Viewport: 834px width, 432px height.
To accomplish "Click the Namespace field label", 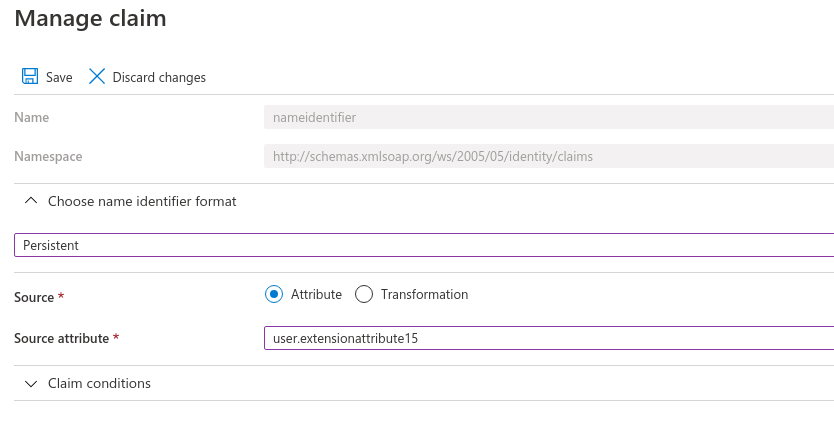I will tap(48, 156).
